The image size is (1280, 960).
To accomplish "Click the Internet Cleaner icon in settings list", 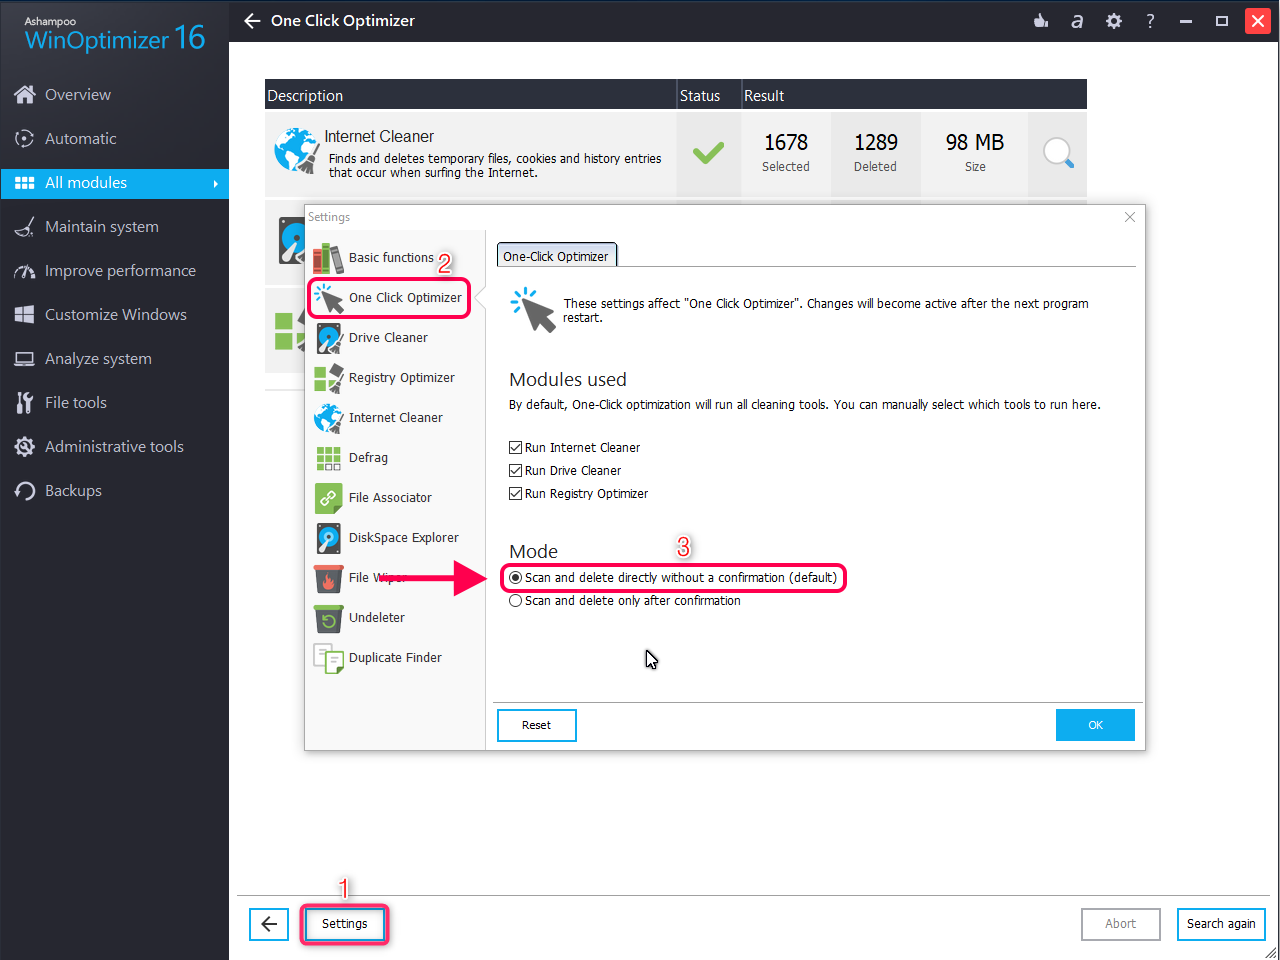I will tap(328, 418).
